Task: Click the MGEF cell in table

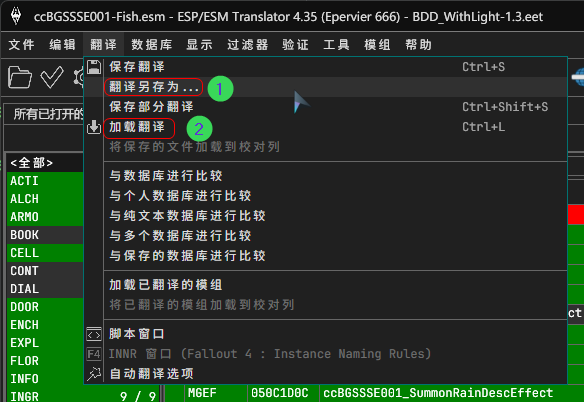Action: coord(216,393)
